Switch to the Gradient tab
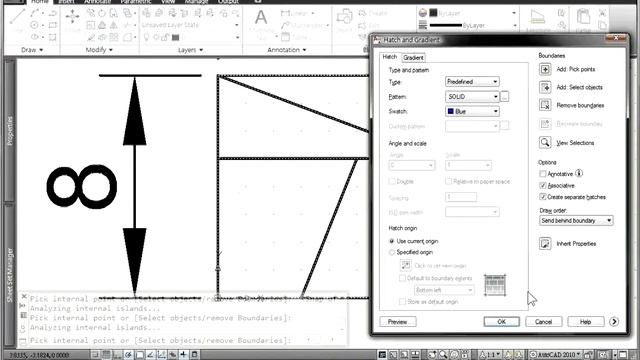This screenshot has height=360, width=640. 413,58
